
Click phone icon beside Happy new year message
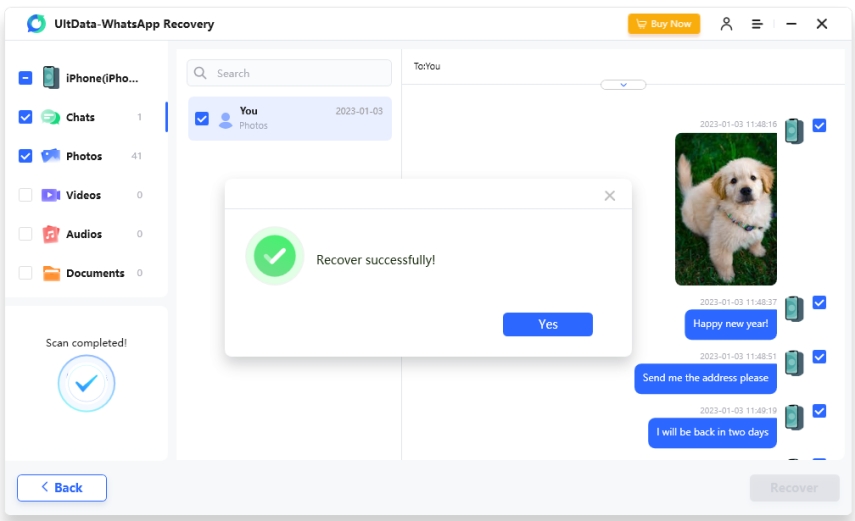click(794, 308)
